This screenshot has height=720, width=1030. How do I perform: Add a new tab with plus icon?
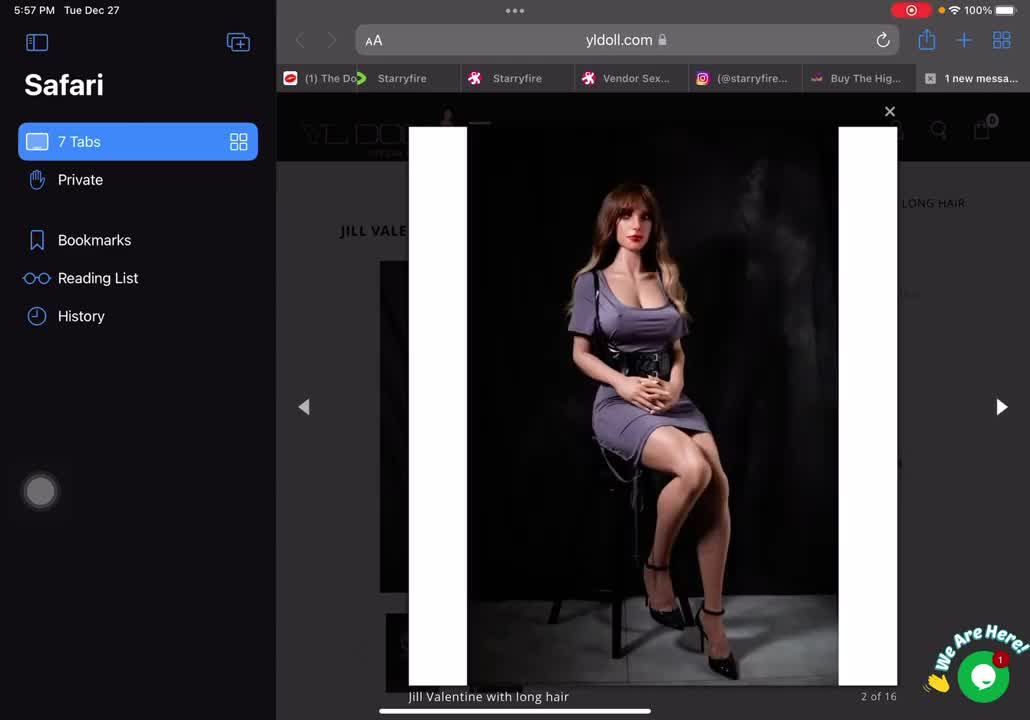coord(964,40)
